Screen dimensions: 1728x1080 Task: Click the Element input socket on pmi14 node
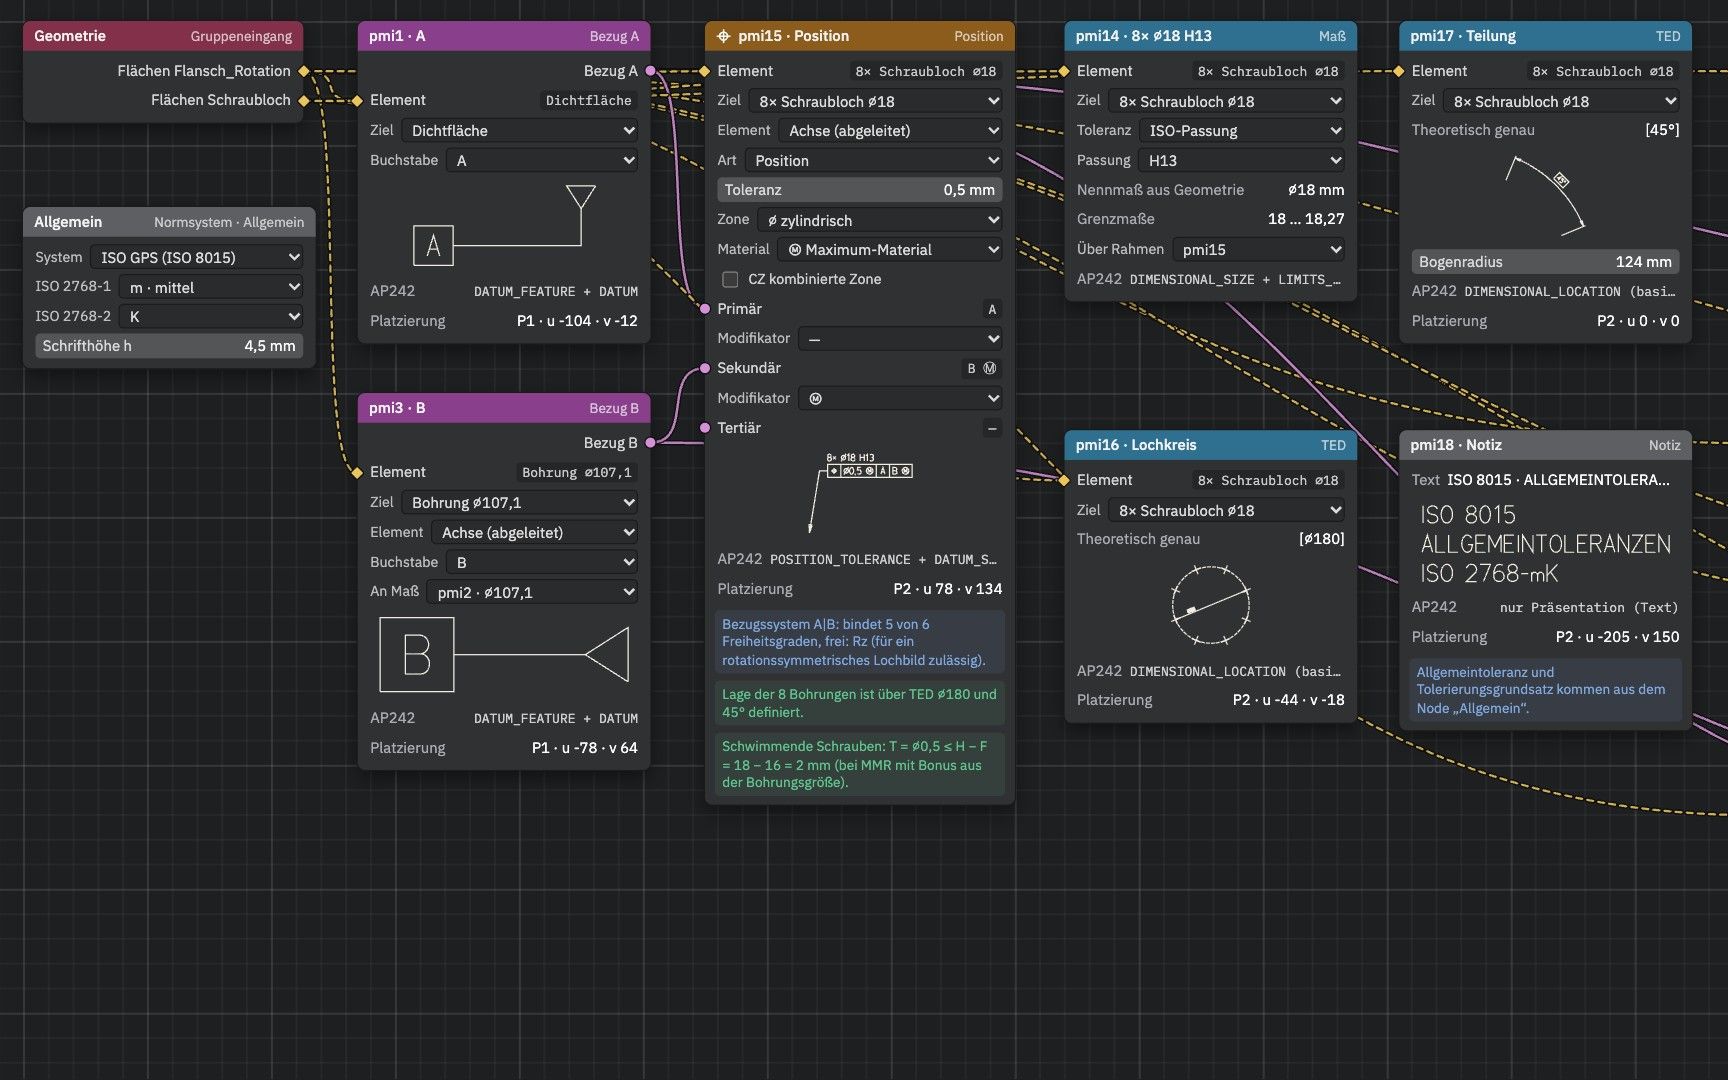coord(1065,71)
